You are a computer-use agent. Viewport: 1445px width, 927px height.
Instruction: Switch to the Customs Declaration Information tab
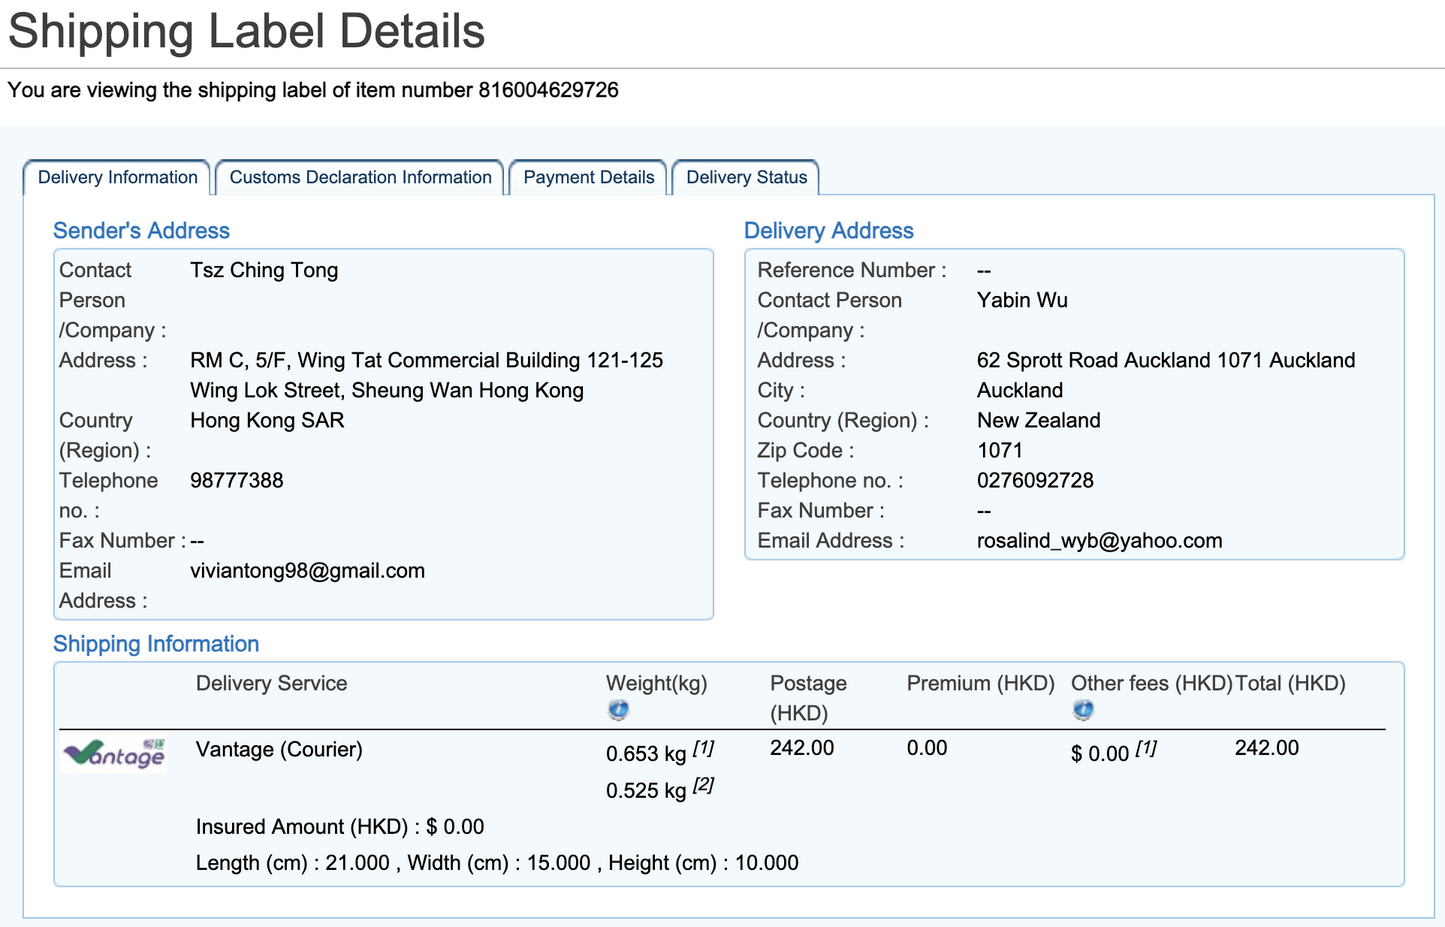point(359,177)
